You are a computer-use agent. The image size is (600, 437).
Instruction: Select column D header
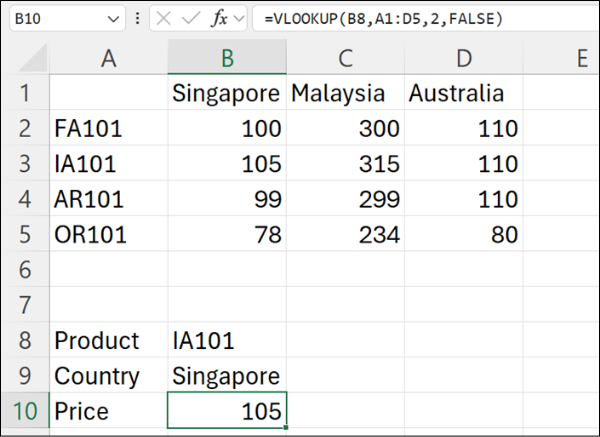(x=464, y=59)
